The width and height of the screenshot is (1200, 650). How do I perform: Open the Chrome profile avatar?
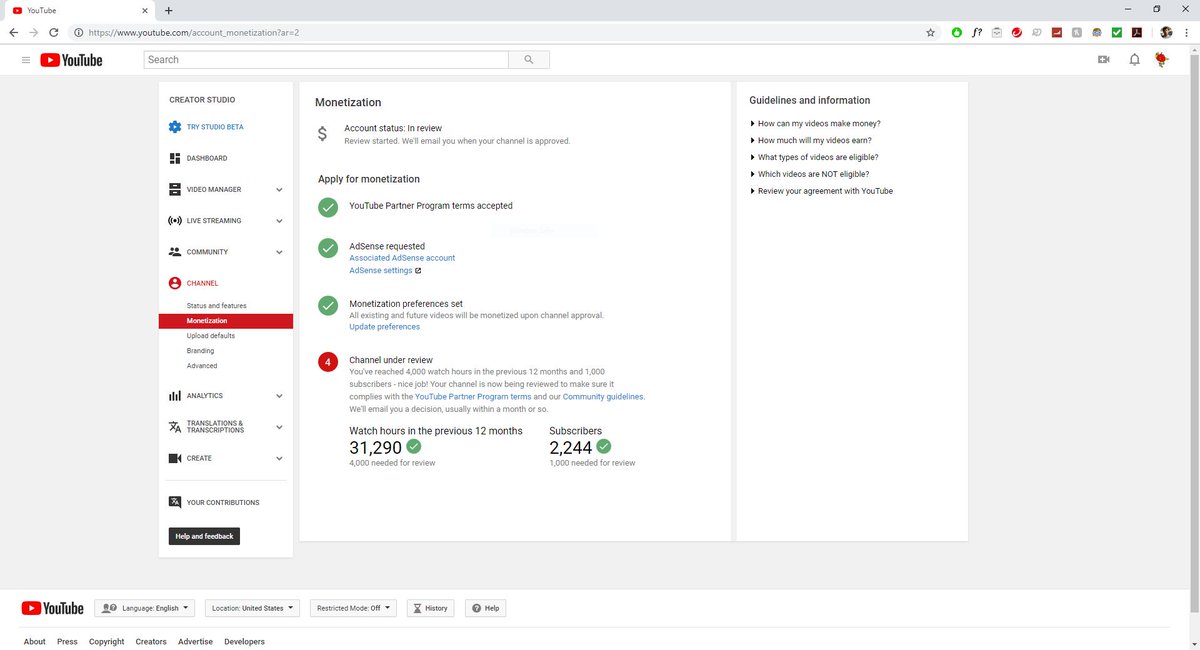tap(1166, 32)
